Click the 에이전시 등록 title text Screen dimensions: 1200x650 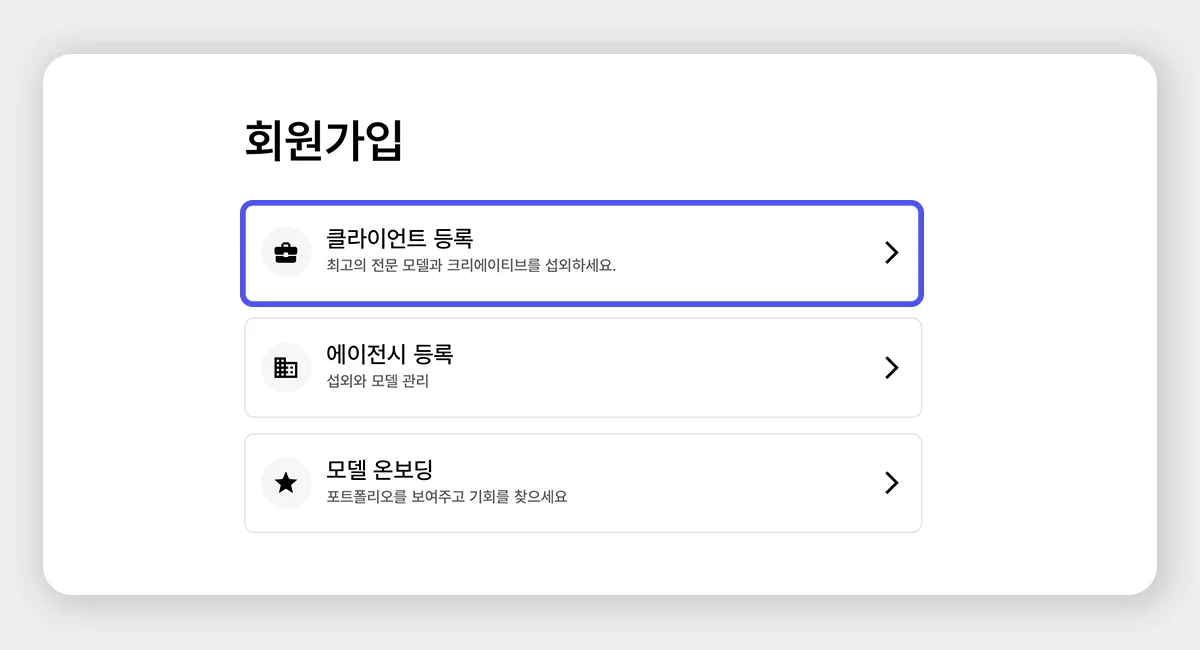click(x=393, y=354)
